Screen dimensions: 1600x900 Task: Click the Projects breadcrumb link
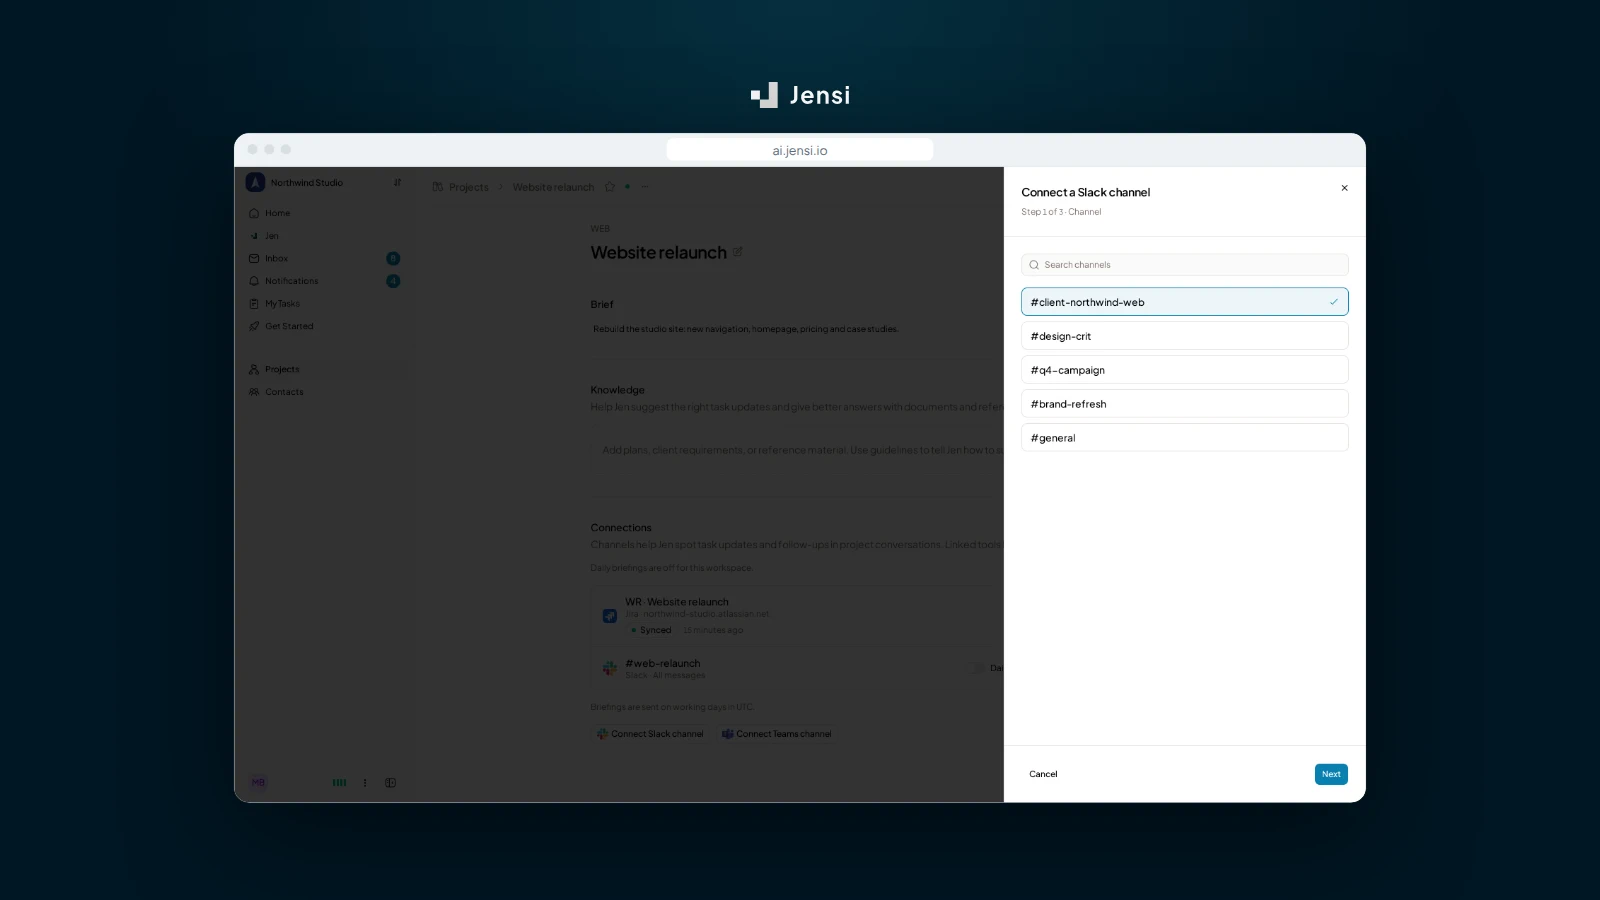468,187
